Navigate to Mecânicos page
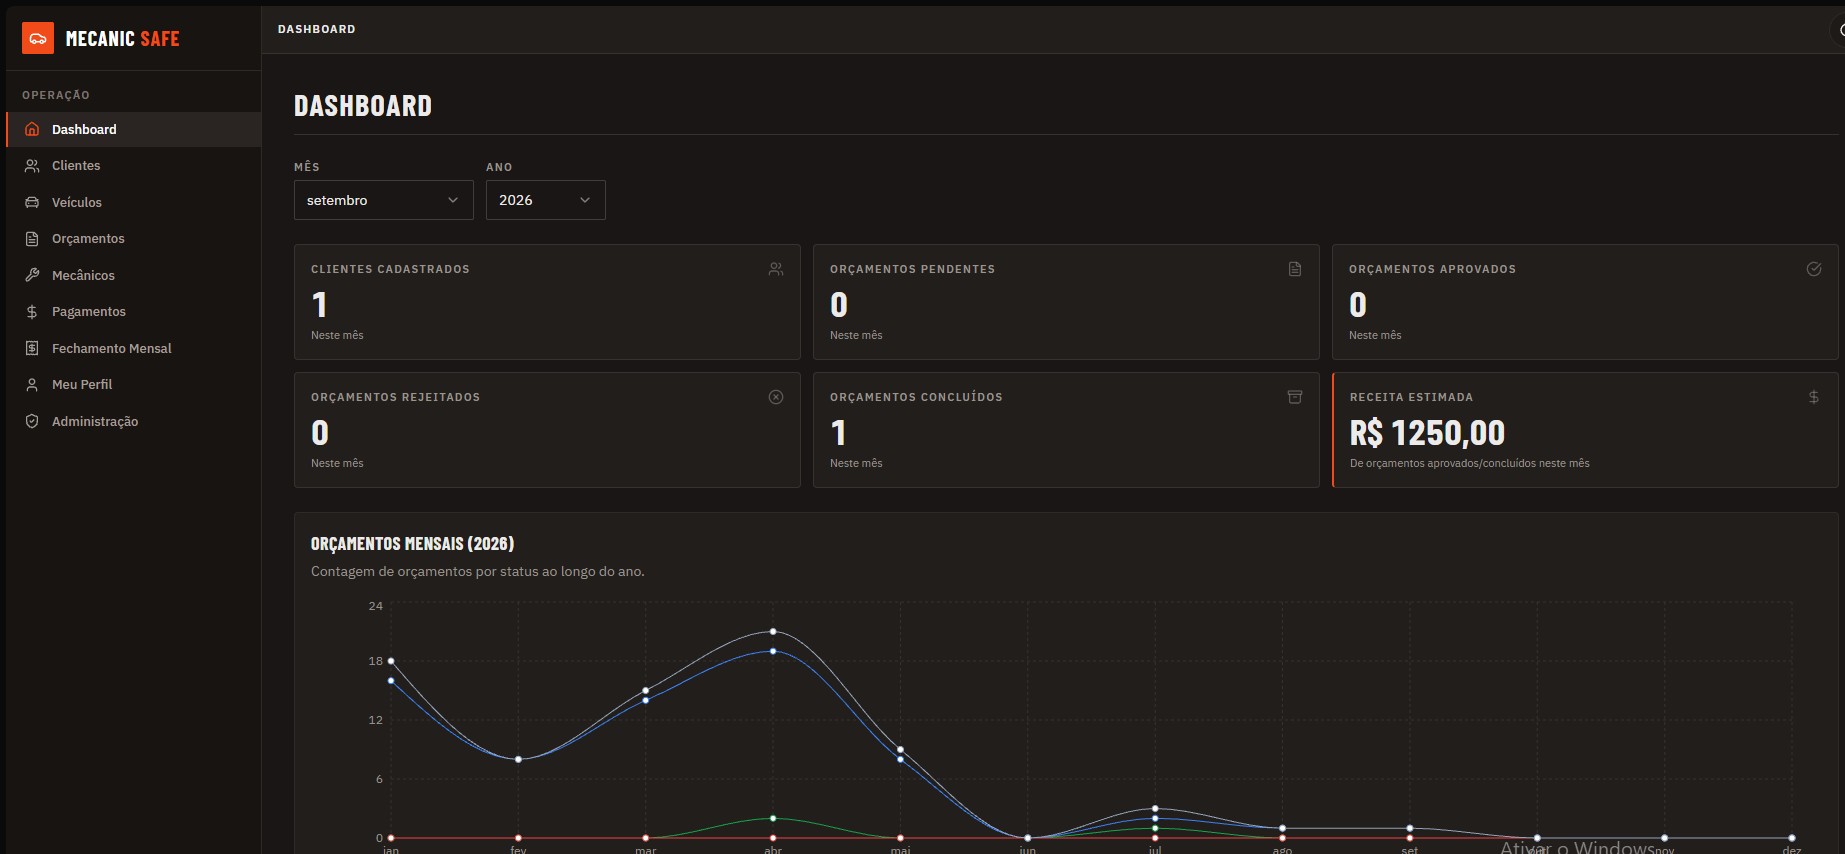 134,275
